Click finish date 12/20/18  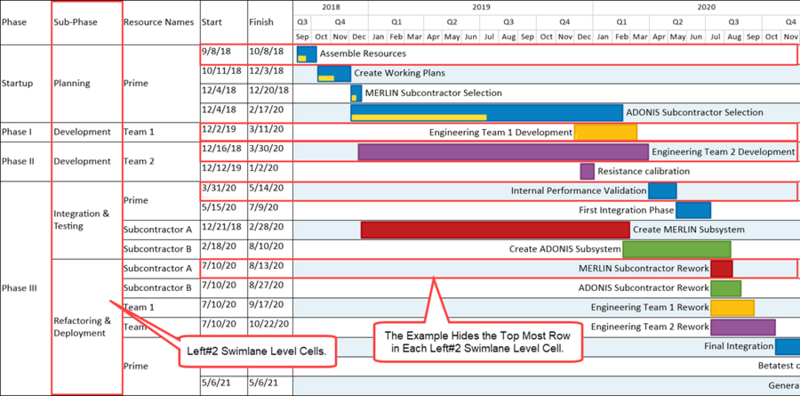[x=269, y=90]
